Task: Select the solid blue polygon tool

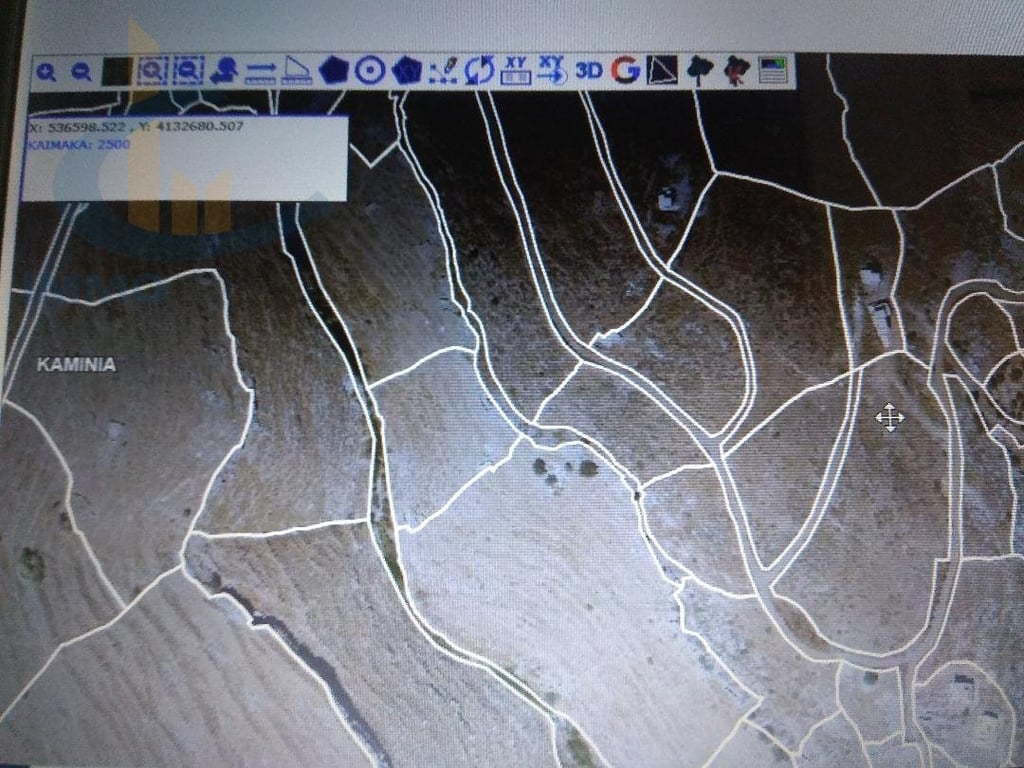Action: click(333, 70)
